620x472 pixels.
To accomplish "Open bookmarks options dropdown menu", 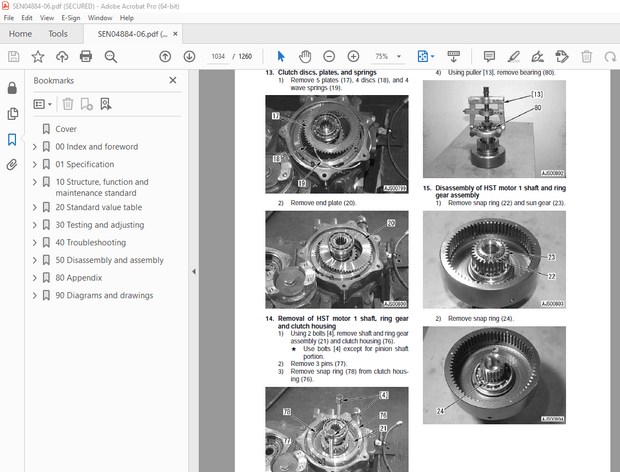I will click(x=42, y=104).
